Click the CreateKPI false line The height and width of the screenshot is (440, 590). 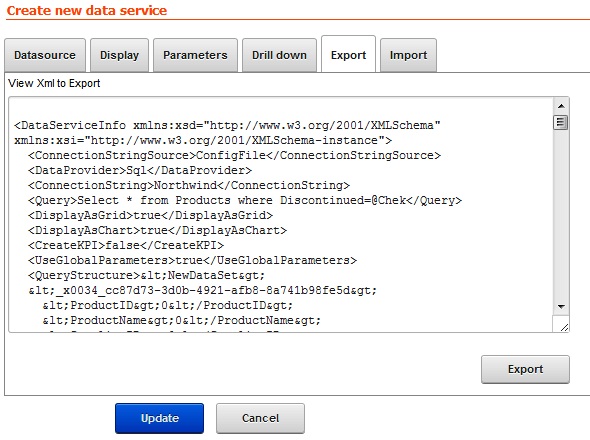[x=126, y=245]
